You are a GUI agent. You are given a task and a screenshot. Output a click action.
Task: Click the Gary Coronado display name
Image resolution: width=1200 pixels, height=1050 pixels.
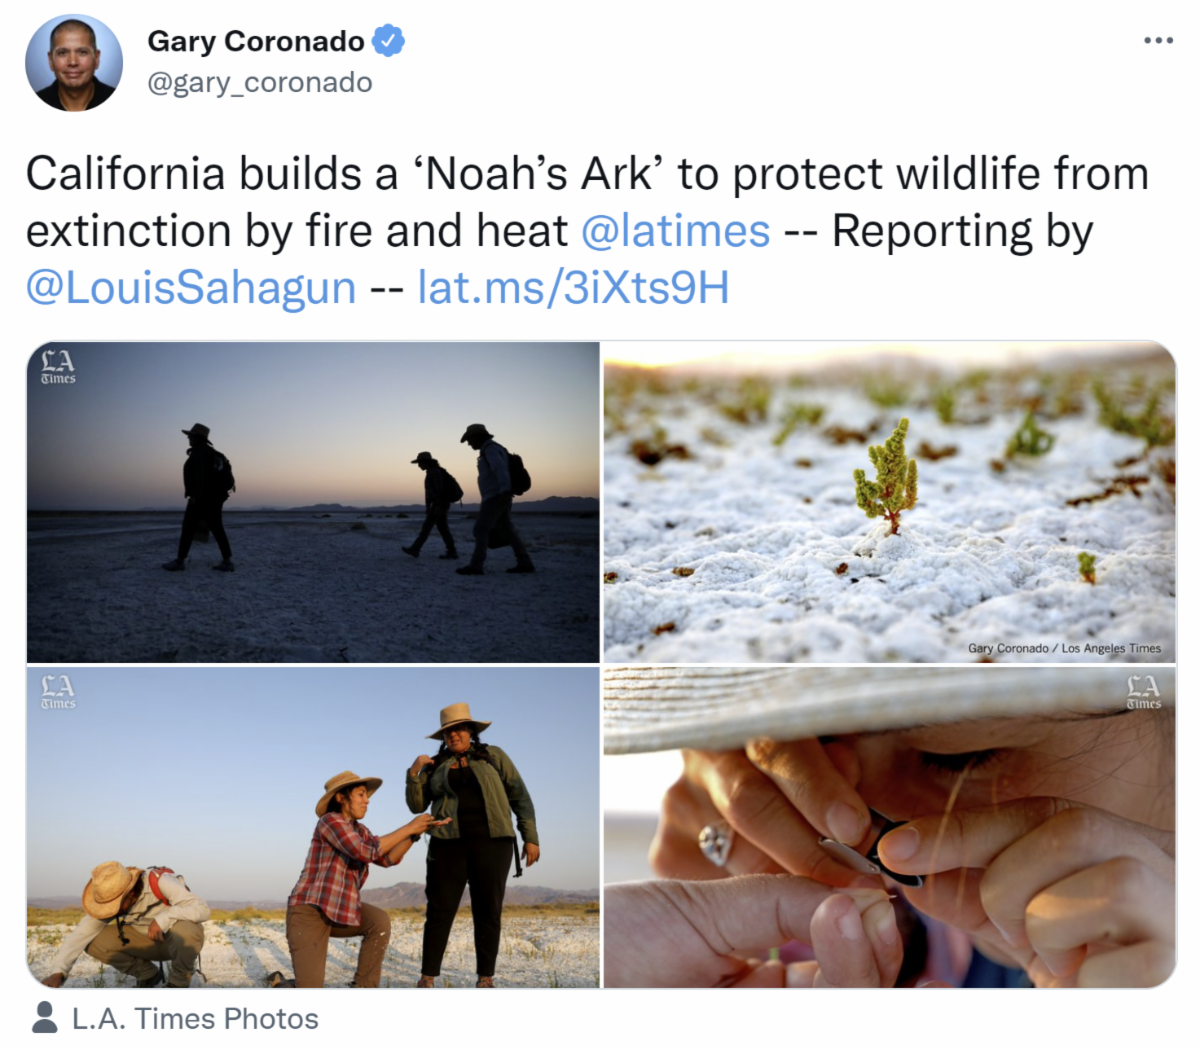click(x=256, y=41)
